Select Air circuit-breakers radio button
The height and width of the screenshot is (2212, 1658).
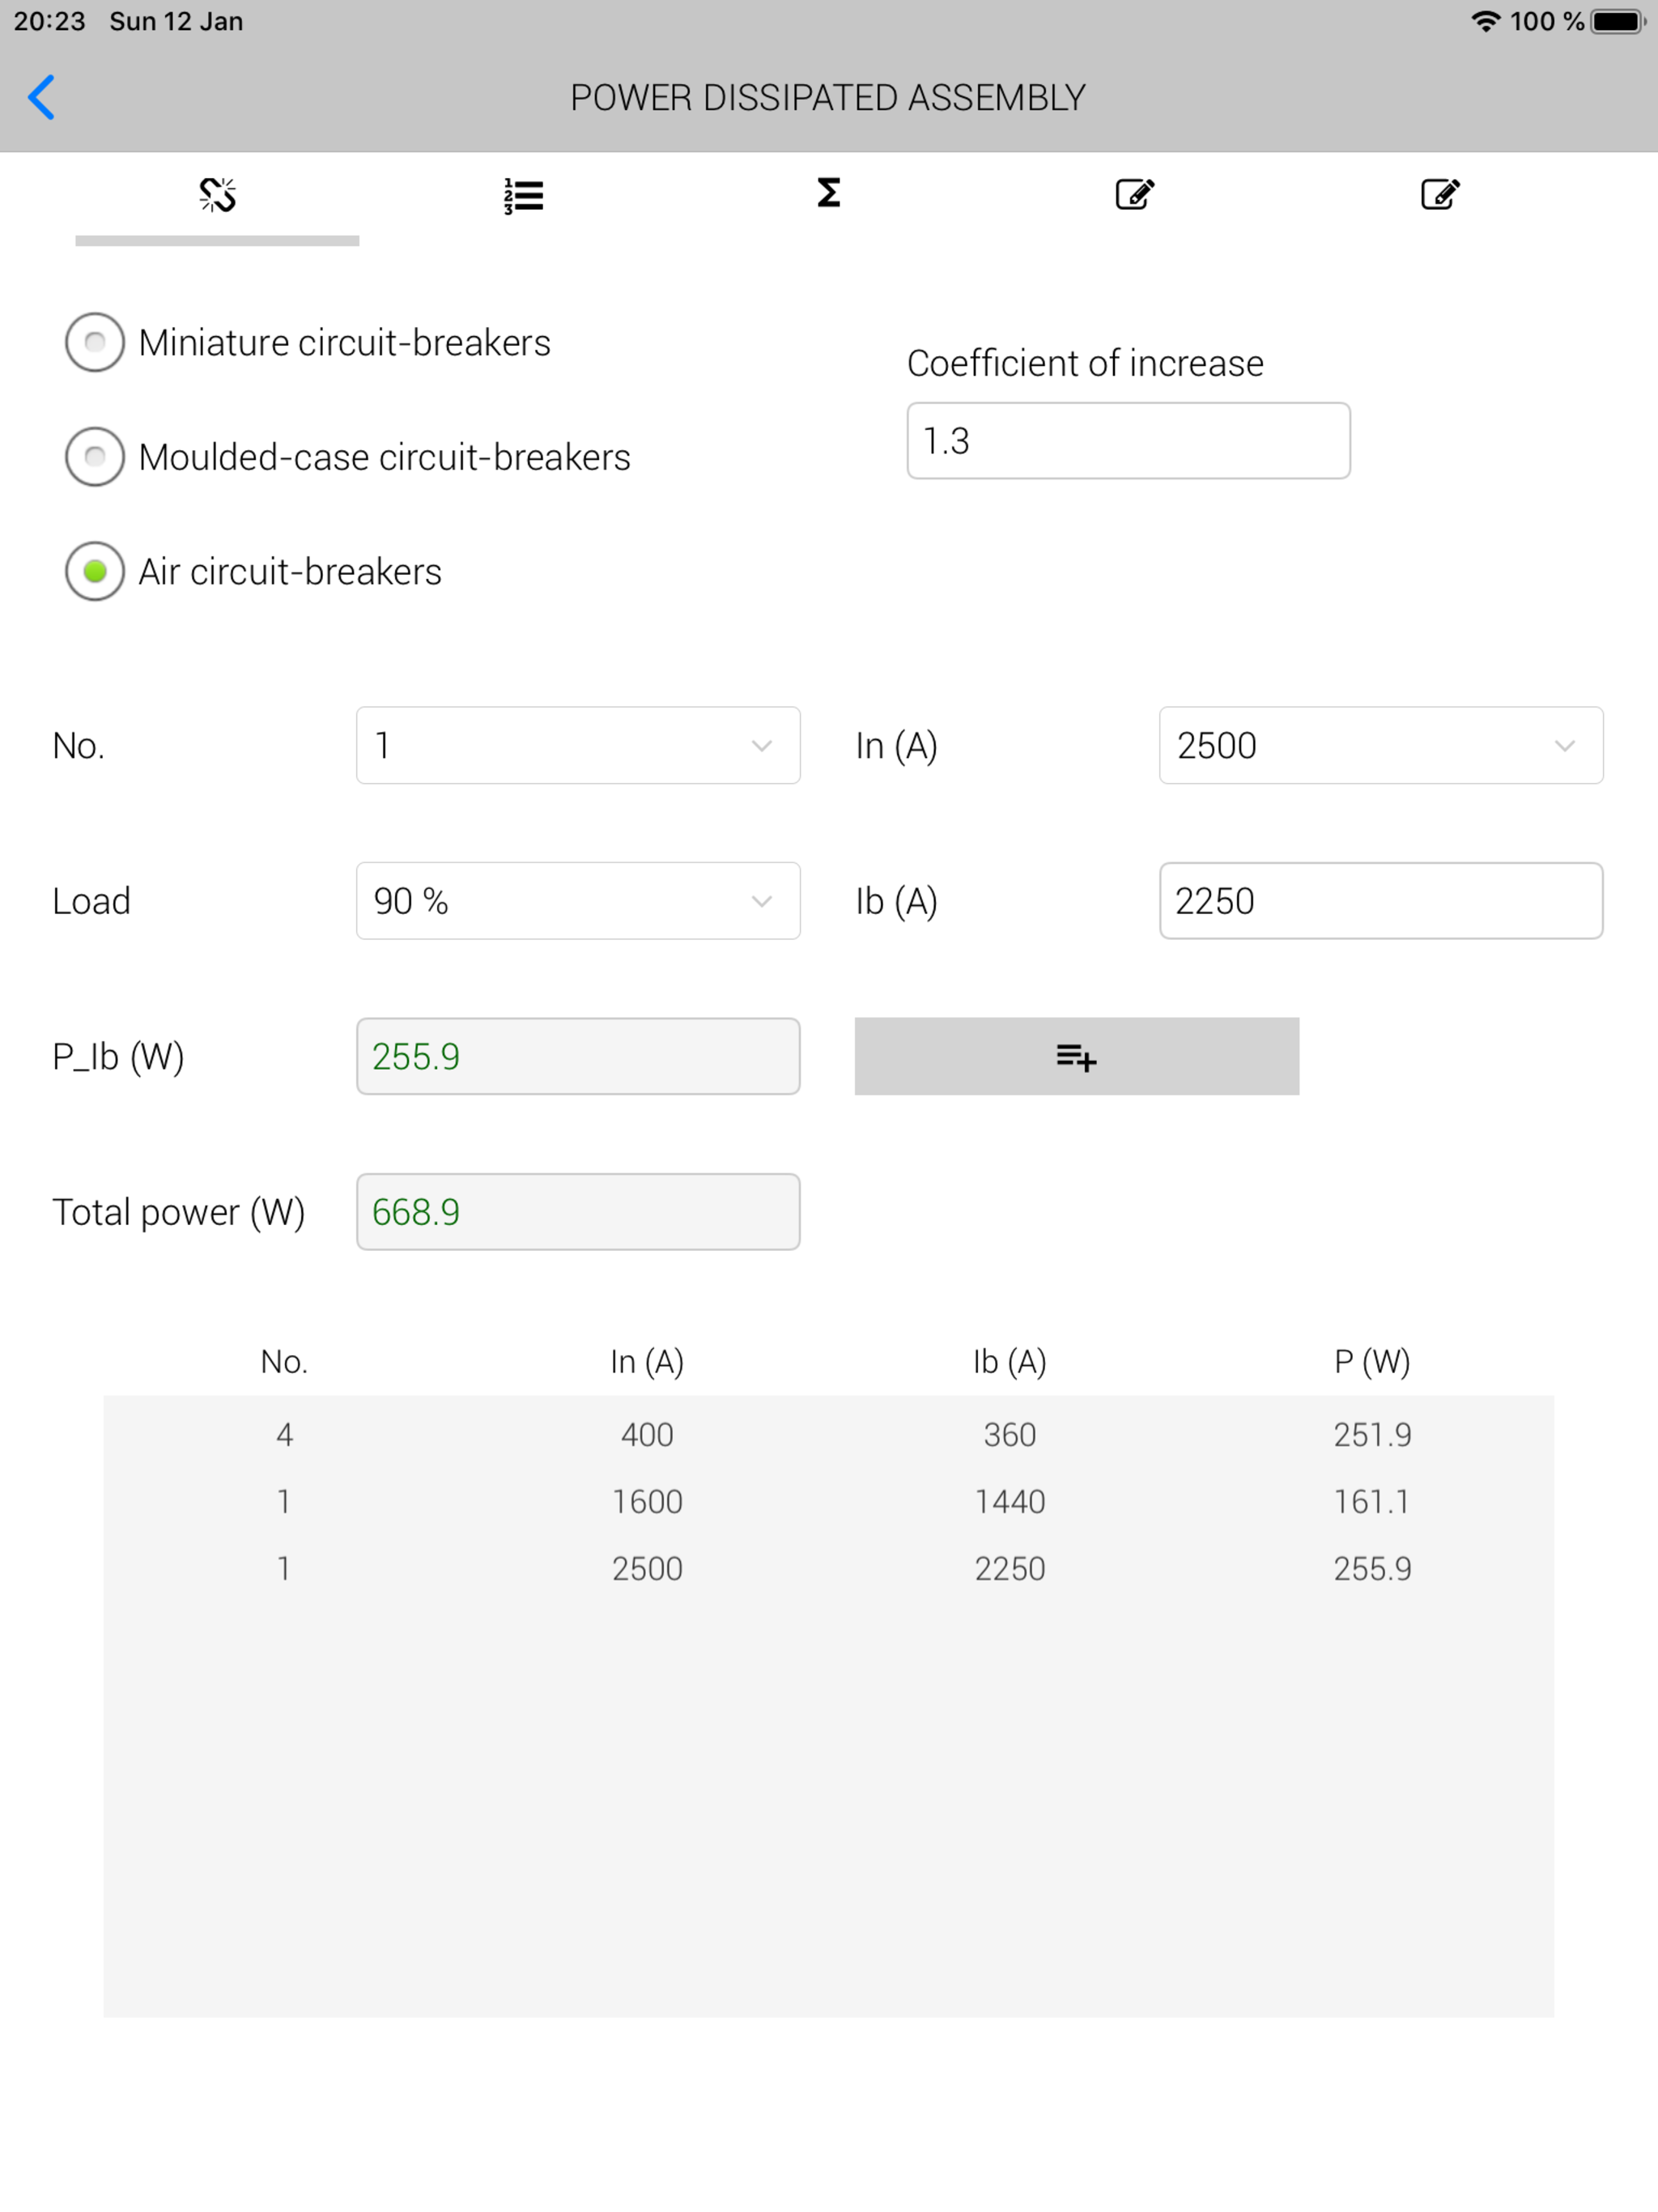click(95, 572)
